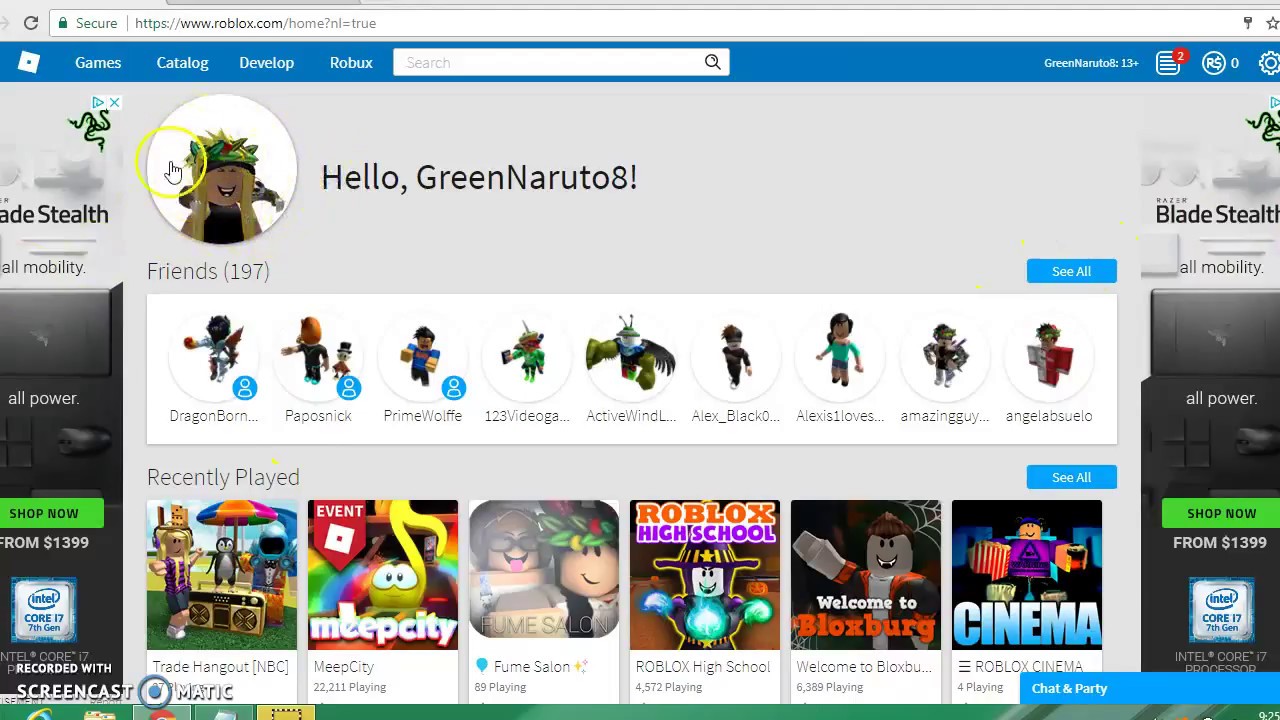This screenshot has width=1280, height=720.
Task: Click the Friends (197) heading
Action: point(208,271)
